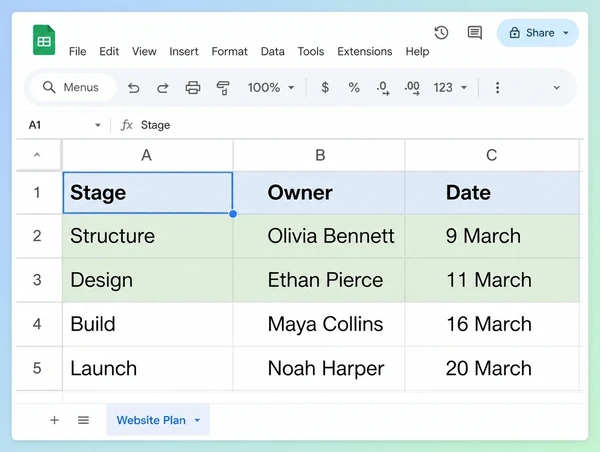Viewport: 600px width, 452px height.
Task: Select the 11 March cell
Action: 492,280
